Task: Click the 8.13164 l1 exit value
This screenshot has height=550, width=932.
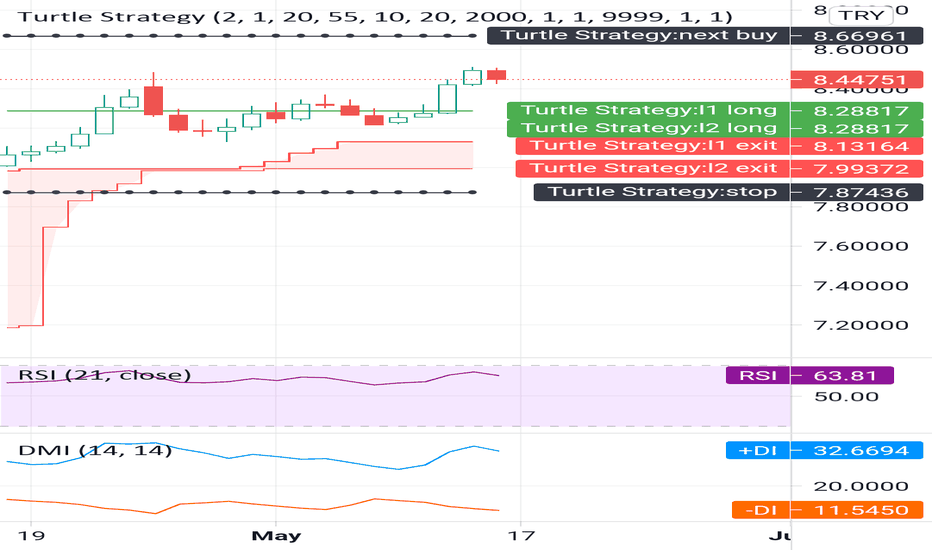Action: coord(859,146)
